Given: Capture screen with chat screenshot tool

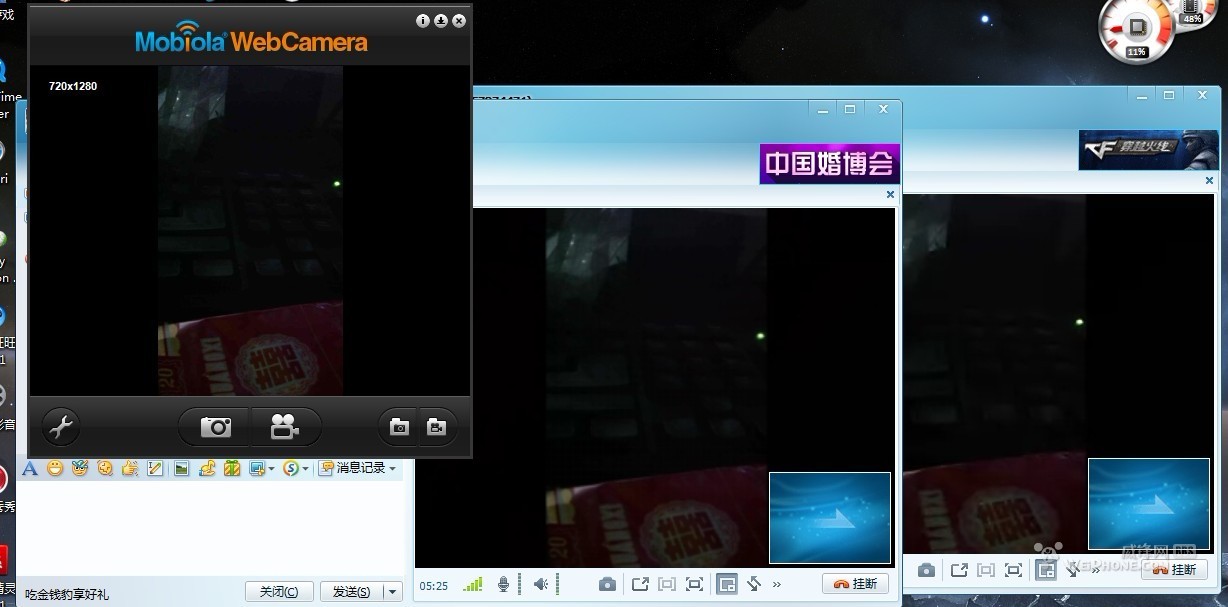Looking at the screenshot, I should (x=257, y=468).
